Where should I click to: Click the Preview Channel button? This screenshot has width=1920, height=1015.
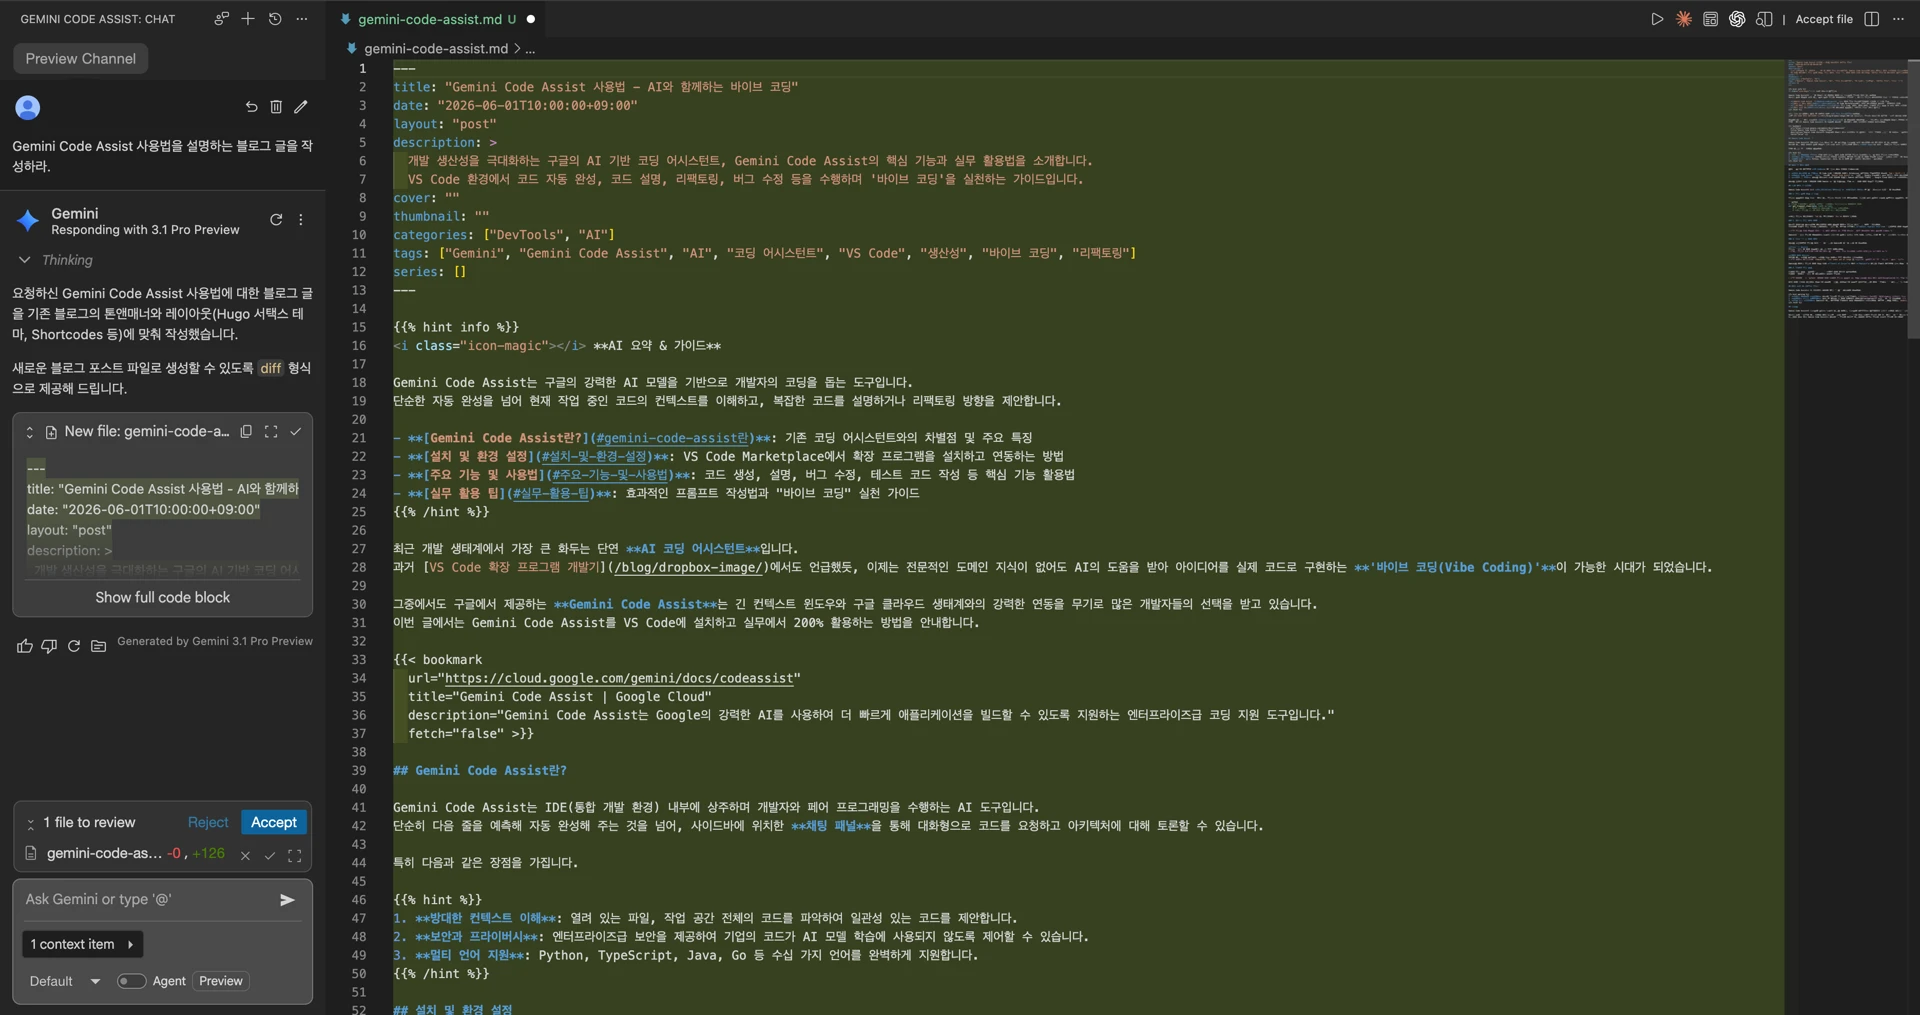pos(81,59)
